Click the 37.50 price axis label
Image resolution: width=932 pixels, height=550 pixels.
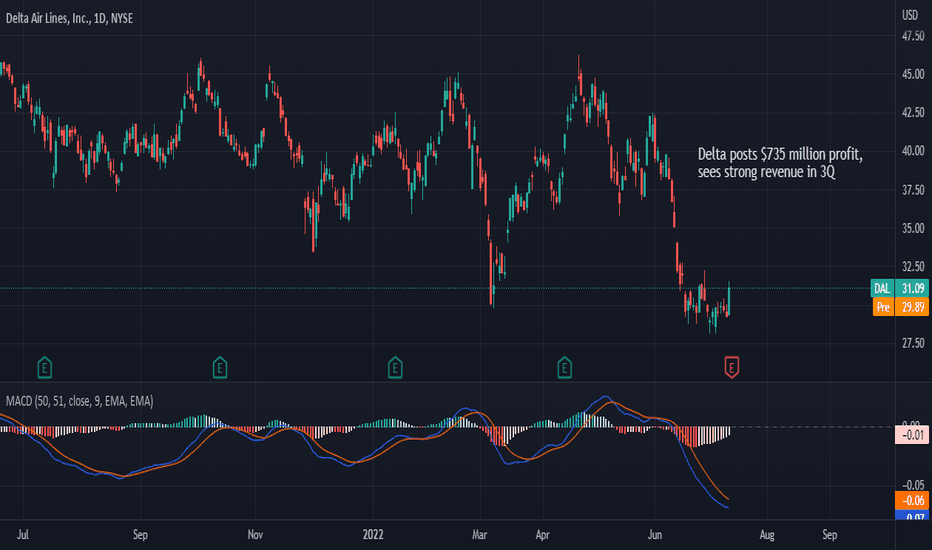pos(913,190)
